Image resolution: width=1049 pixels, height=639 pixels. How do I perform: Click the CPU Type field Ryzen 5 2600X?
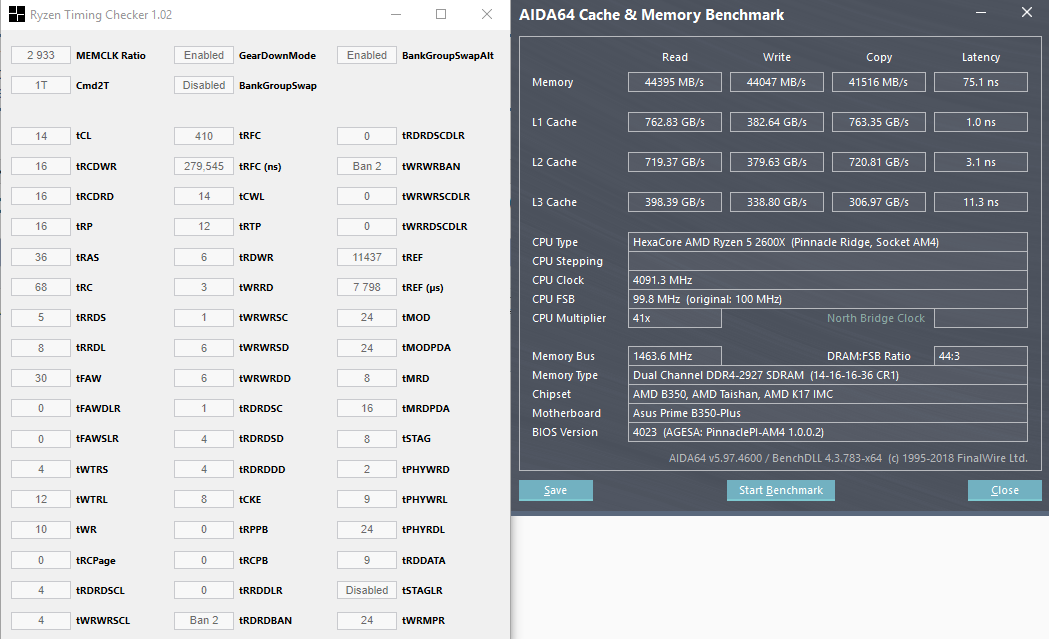pyautogui.click(x=828, y=242)
